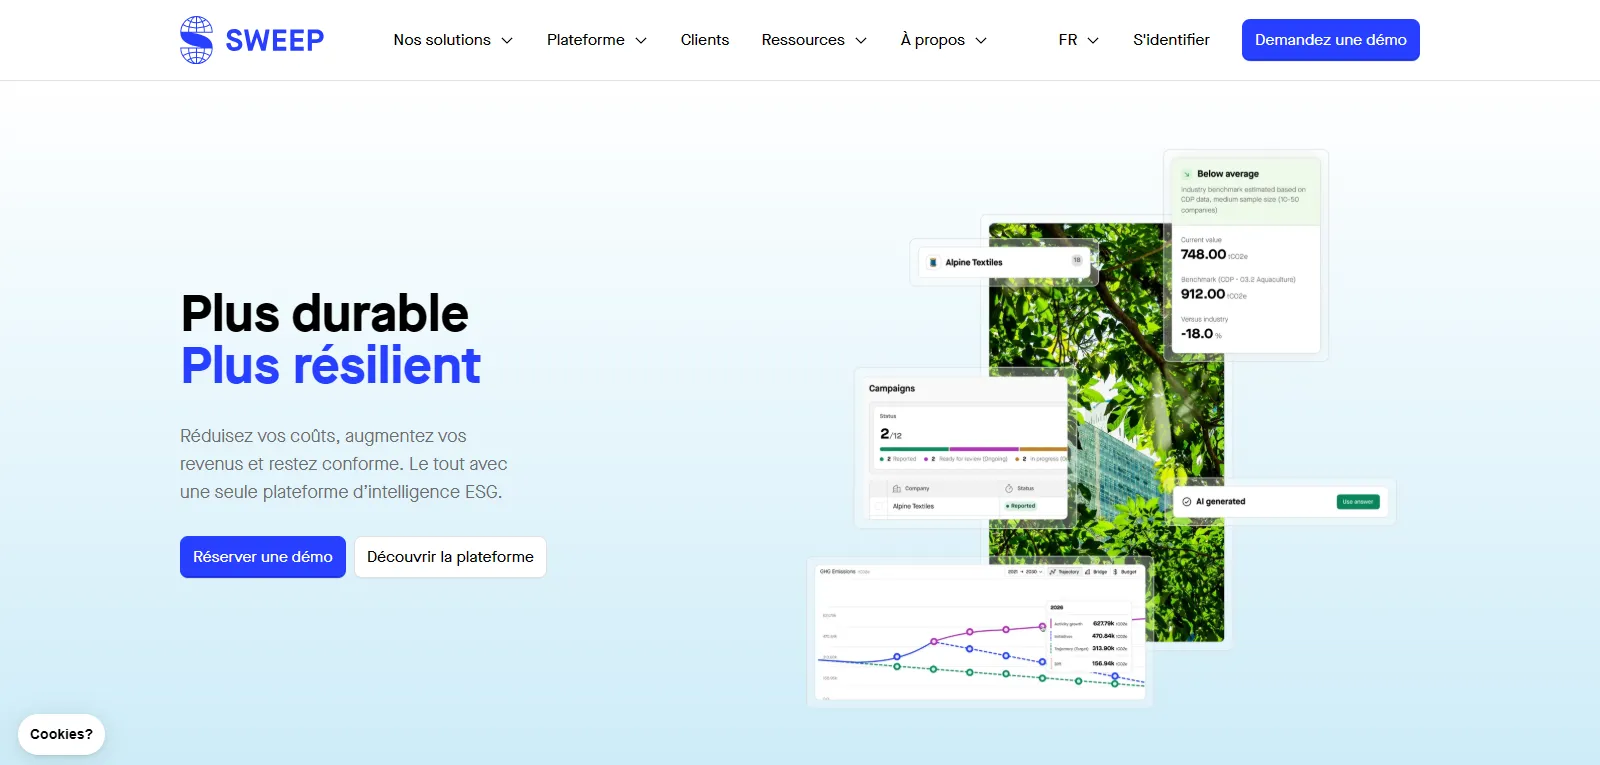Open the Clients menu item
The height and width of the screenshot is (765, 1600).
tap(705, 40)
